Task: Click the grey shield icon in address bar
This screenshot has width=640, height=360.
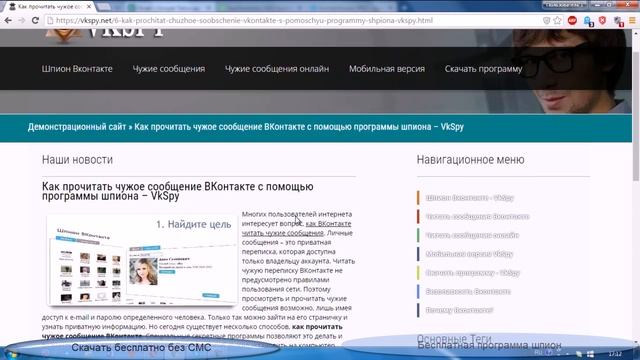Action: pyautogui.click(x=547, y=20)
